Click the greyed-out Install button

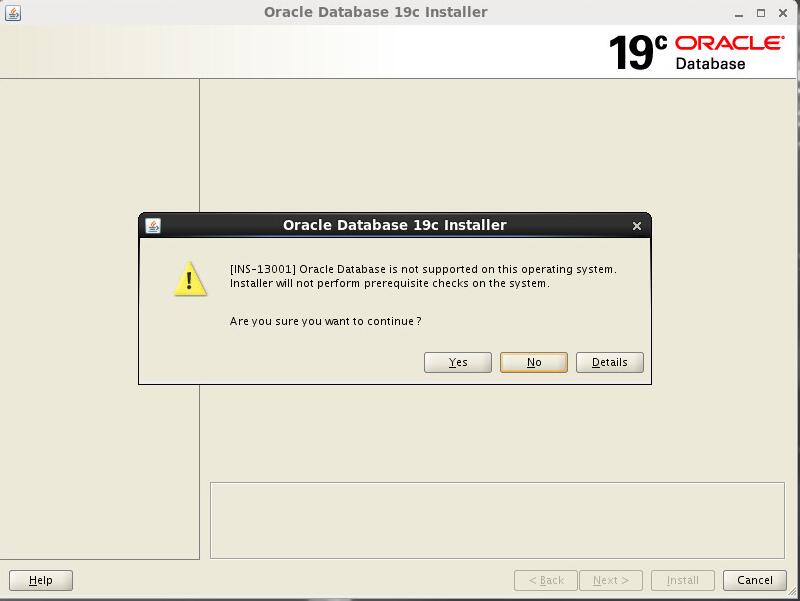[x=683, y=580]
